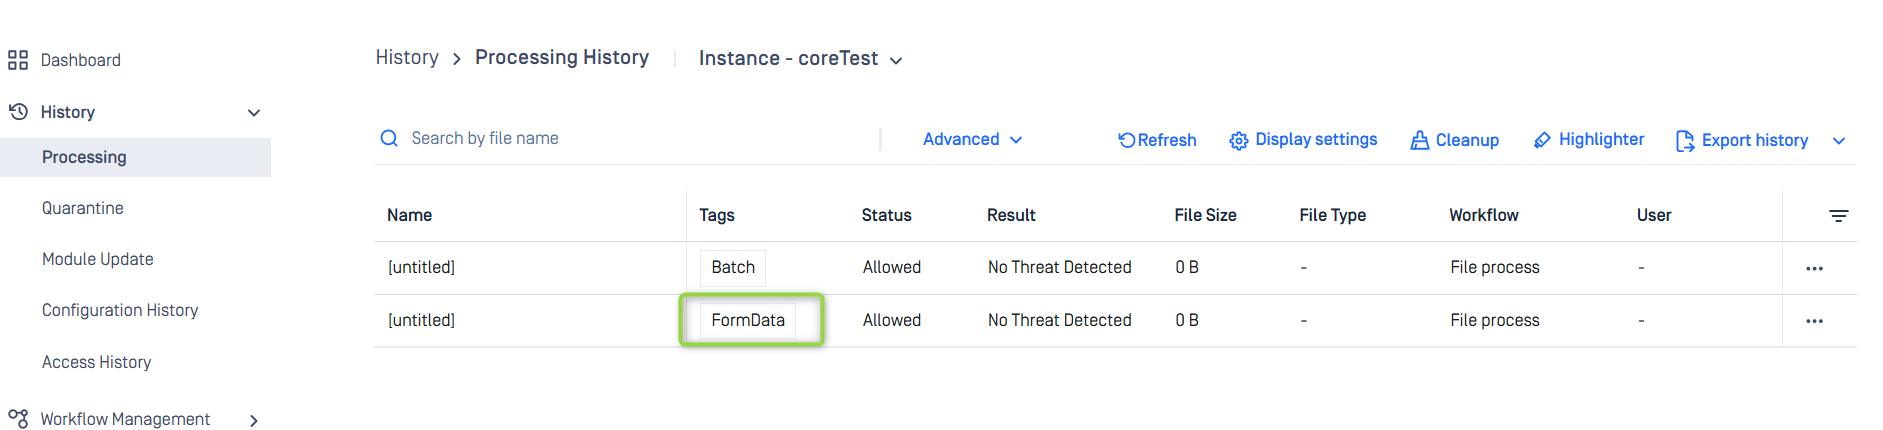Click the Export history button
1883x430 pixels.
(1742, 140)
